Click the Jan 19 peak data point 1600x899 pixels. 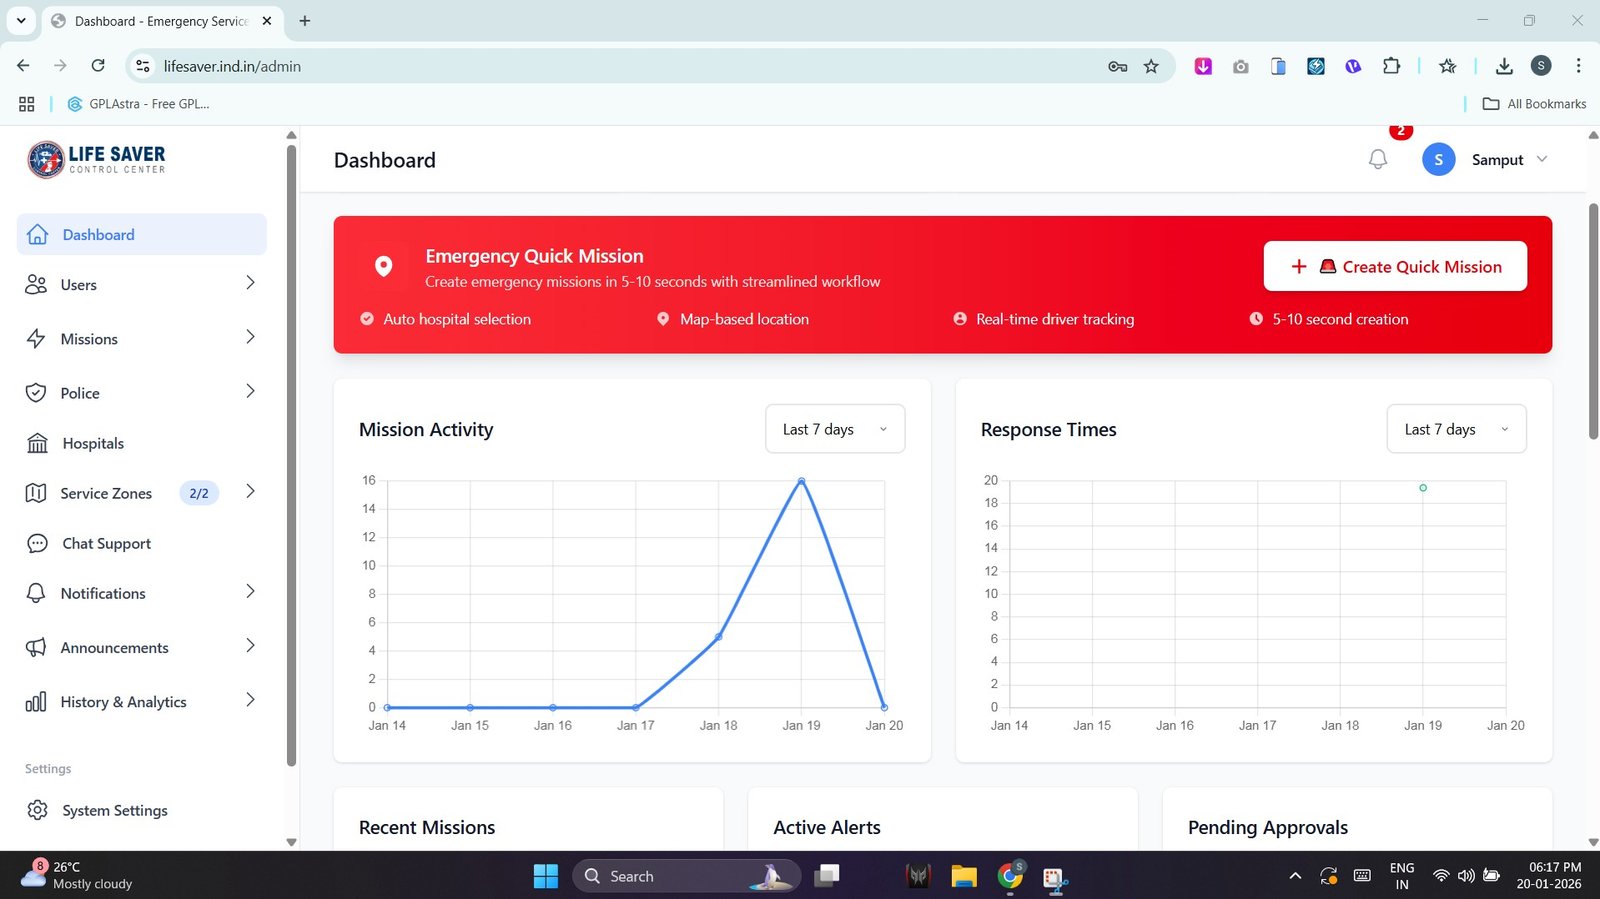coord(801,481)
